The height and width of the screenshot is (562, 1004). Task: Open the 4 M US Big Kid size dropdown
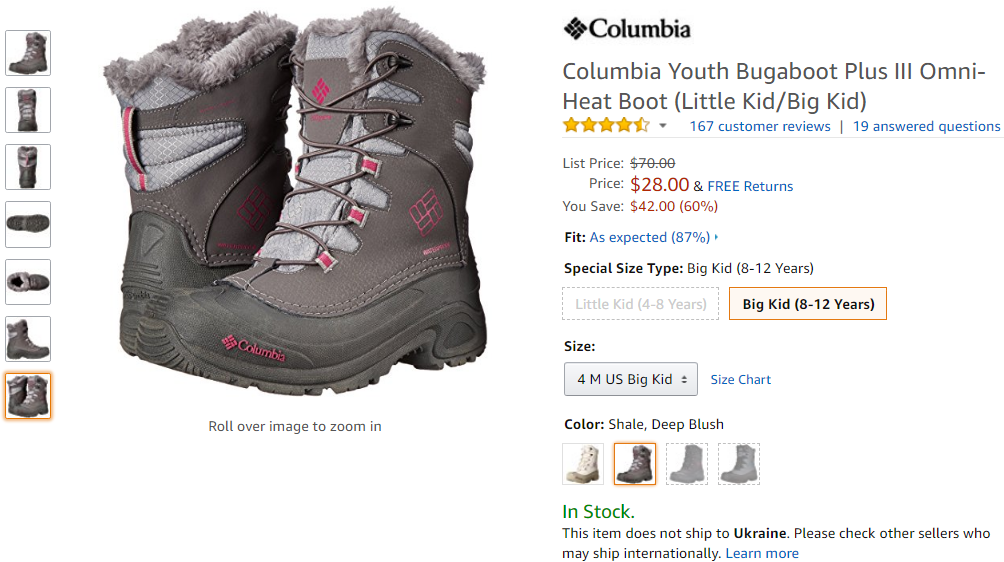click(631, 379)
